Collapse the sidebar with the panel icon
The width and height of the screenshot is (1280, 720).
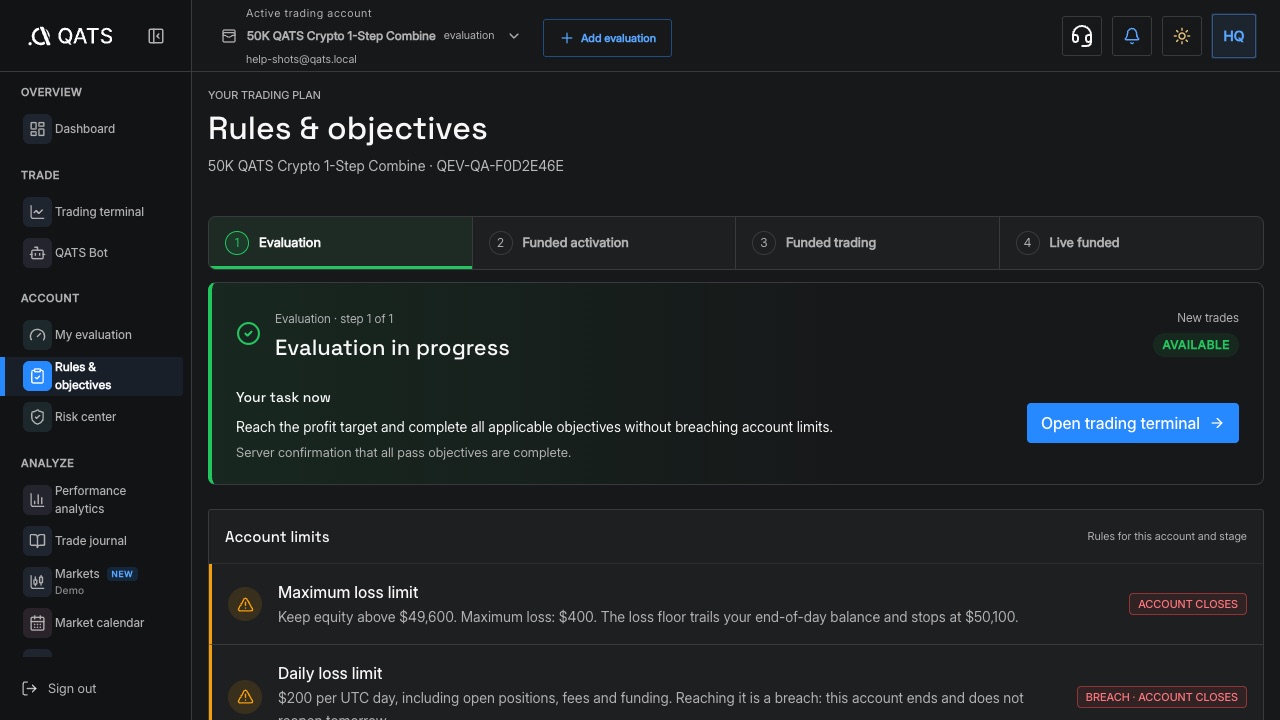(156, 36)
